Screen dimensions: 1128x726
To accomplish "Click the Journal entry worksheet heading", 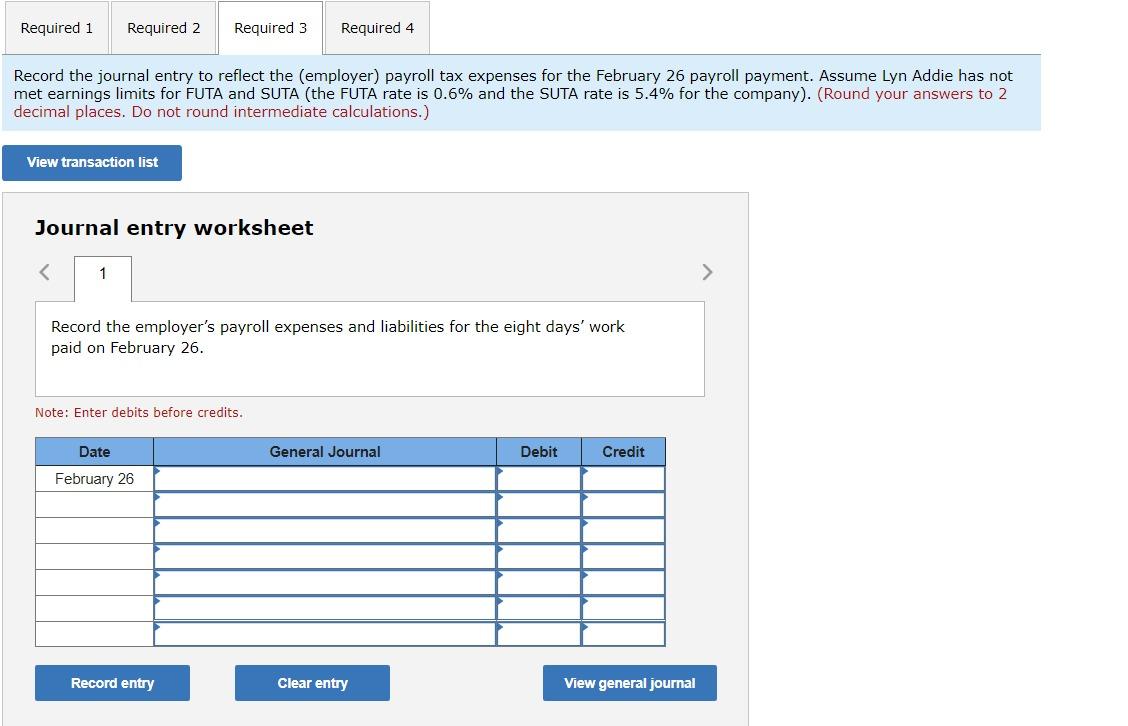I will [174, 227].
